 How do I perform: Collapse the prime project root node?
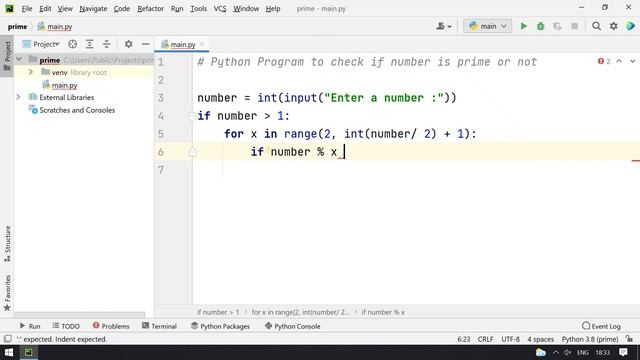pos(19,60)
